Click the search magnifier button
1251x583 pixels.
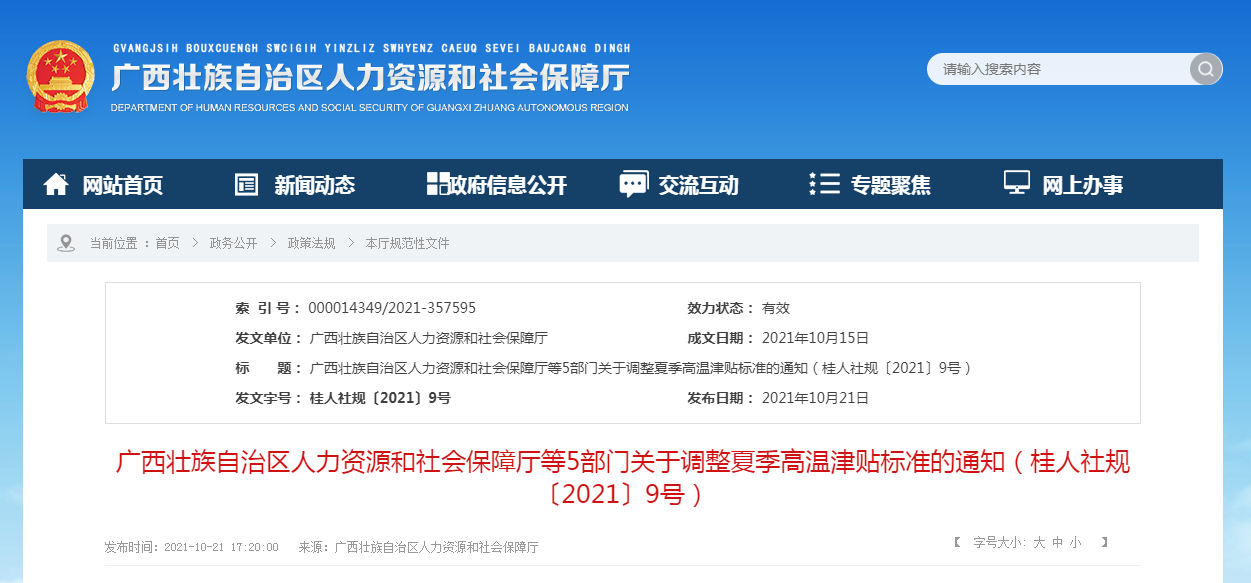(1206, 69)
